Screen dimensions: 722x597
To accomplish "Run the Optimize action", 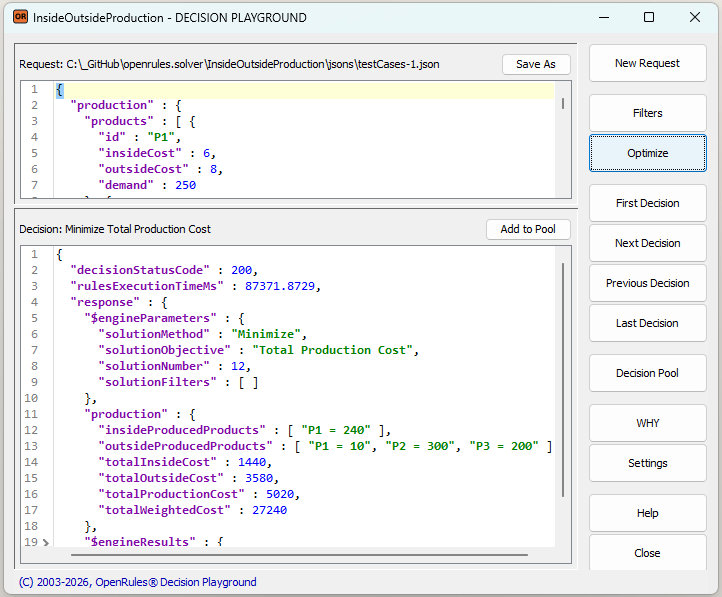I will coord(647,153).
